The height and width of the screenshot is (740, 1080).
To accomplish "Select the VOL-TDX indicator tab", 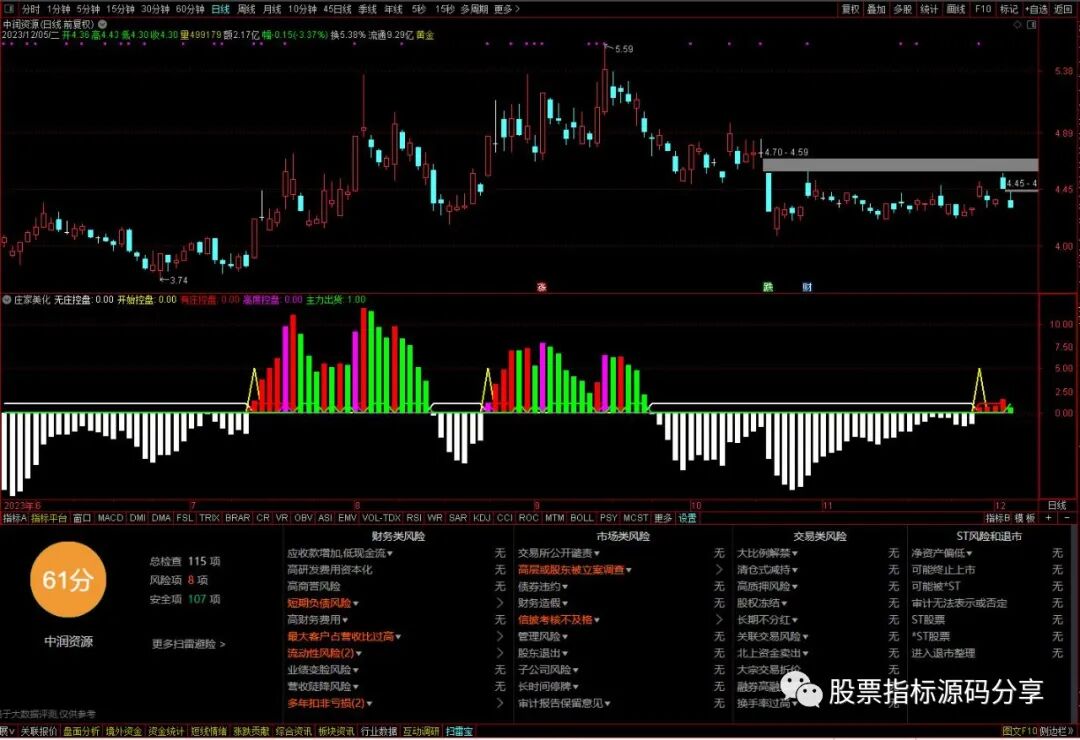I will [381, 518].
